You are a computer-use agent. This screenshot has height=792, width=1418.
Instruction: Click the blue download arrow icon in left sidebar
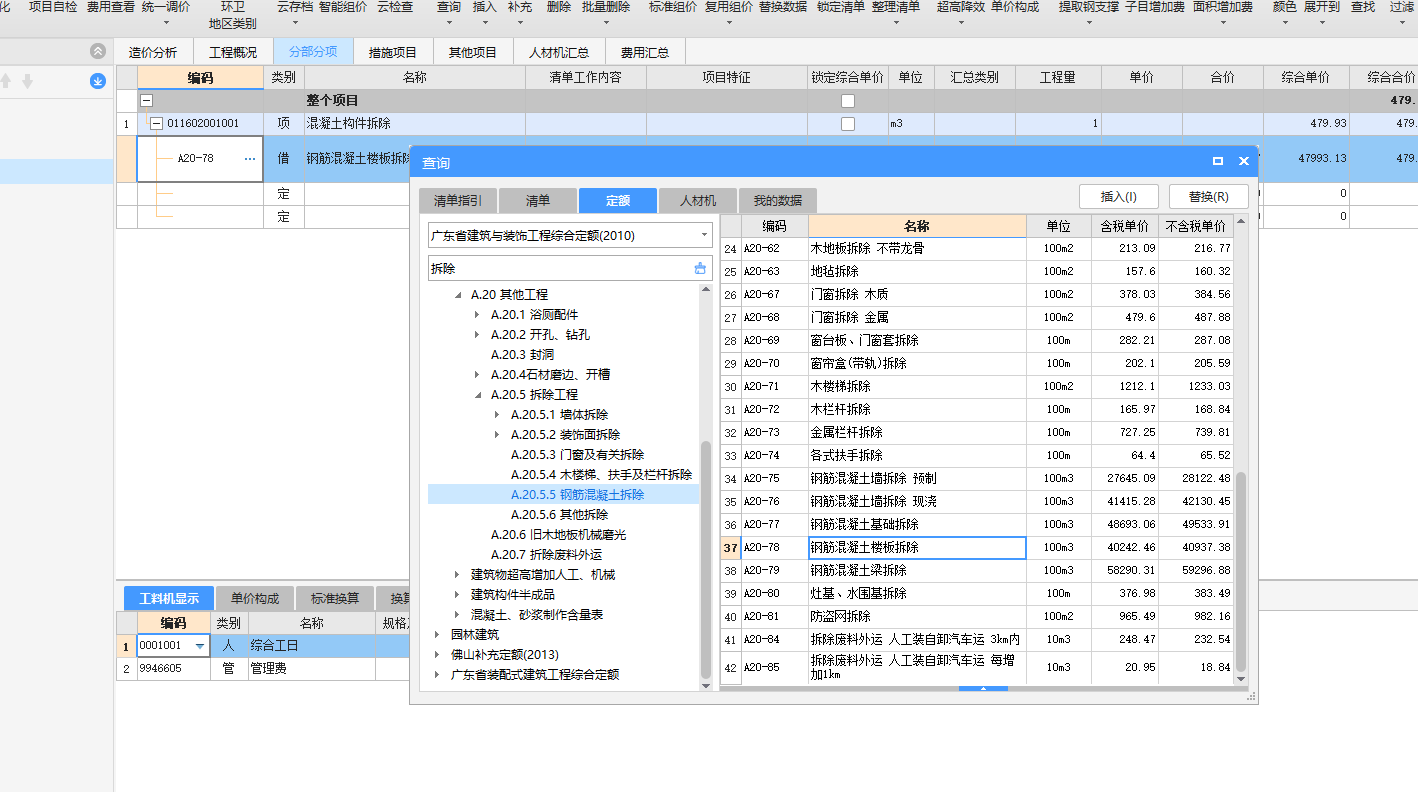(x=98, y=81)
